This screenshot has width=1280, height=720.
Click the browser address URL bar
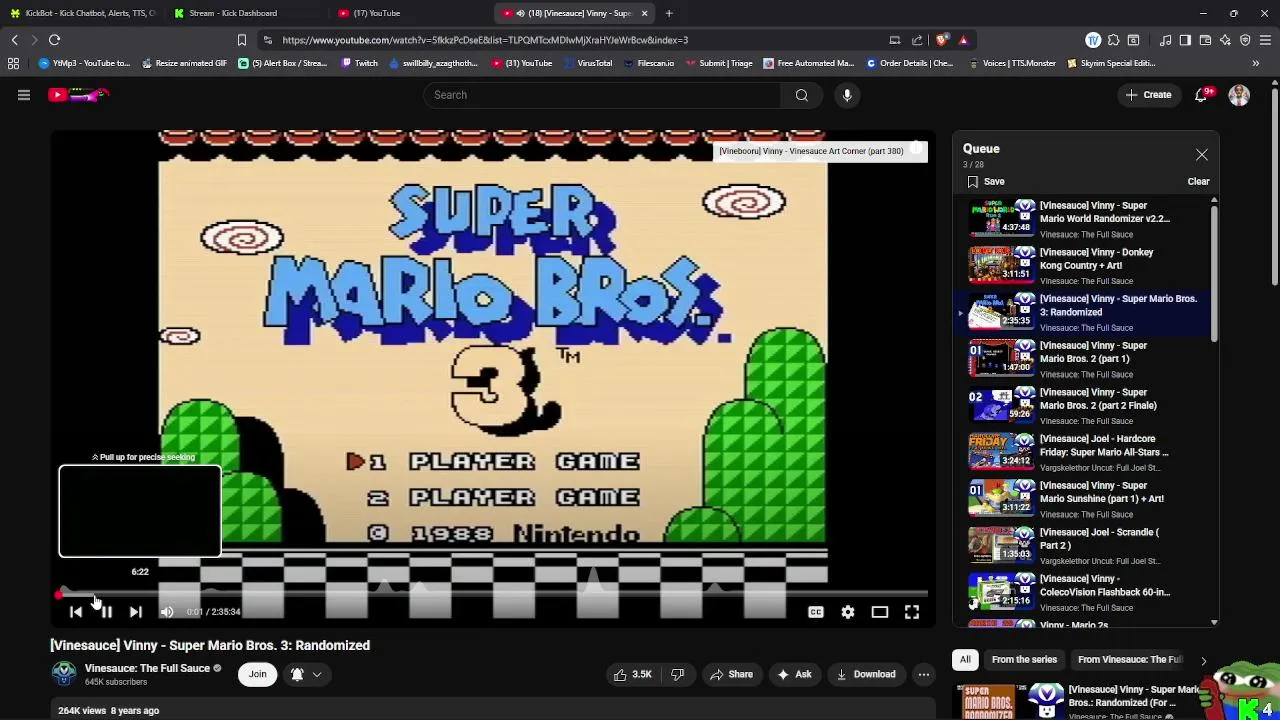[x=580, y=40]
